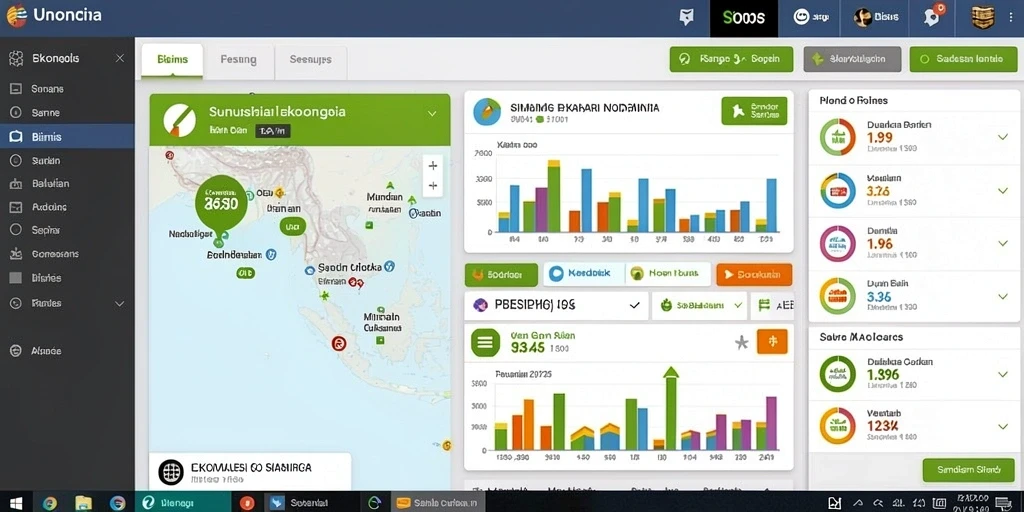
Task: Click the Sender Sarlse green button
Action: (x=754, y=111)
